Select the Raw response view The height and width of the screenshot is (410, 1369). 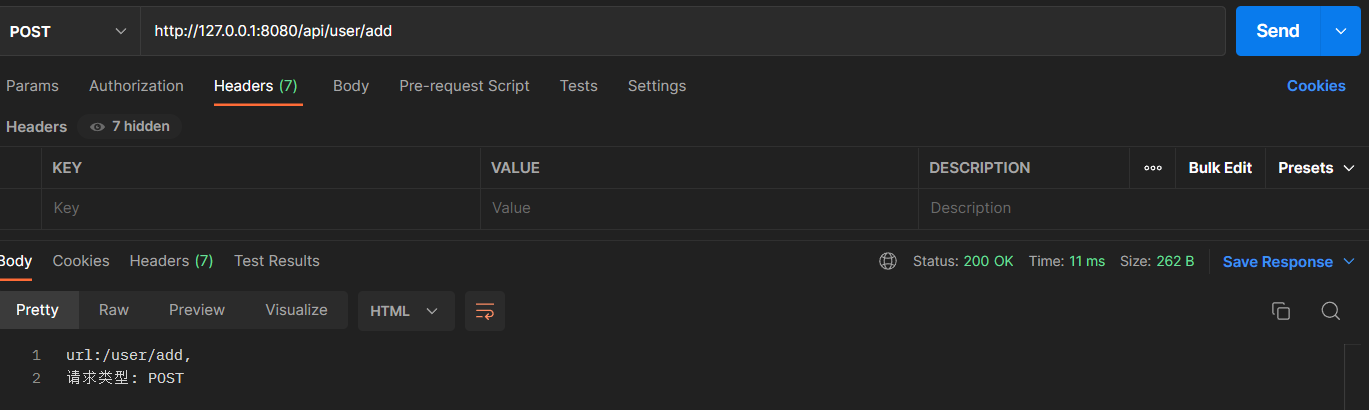[x=114, y=310]
